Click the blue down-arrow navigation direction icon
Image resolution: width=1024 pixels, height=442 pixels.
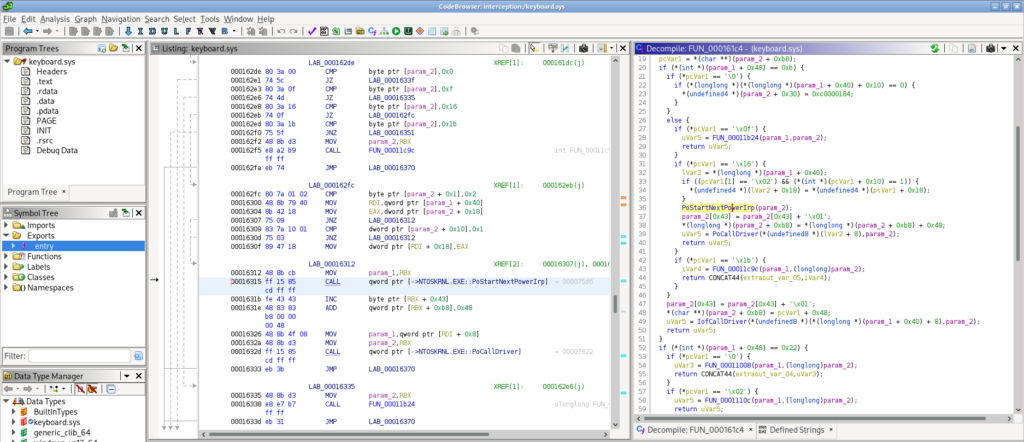tap(128, 31)
